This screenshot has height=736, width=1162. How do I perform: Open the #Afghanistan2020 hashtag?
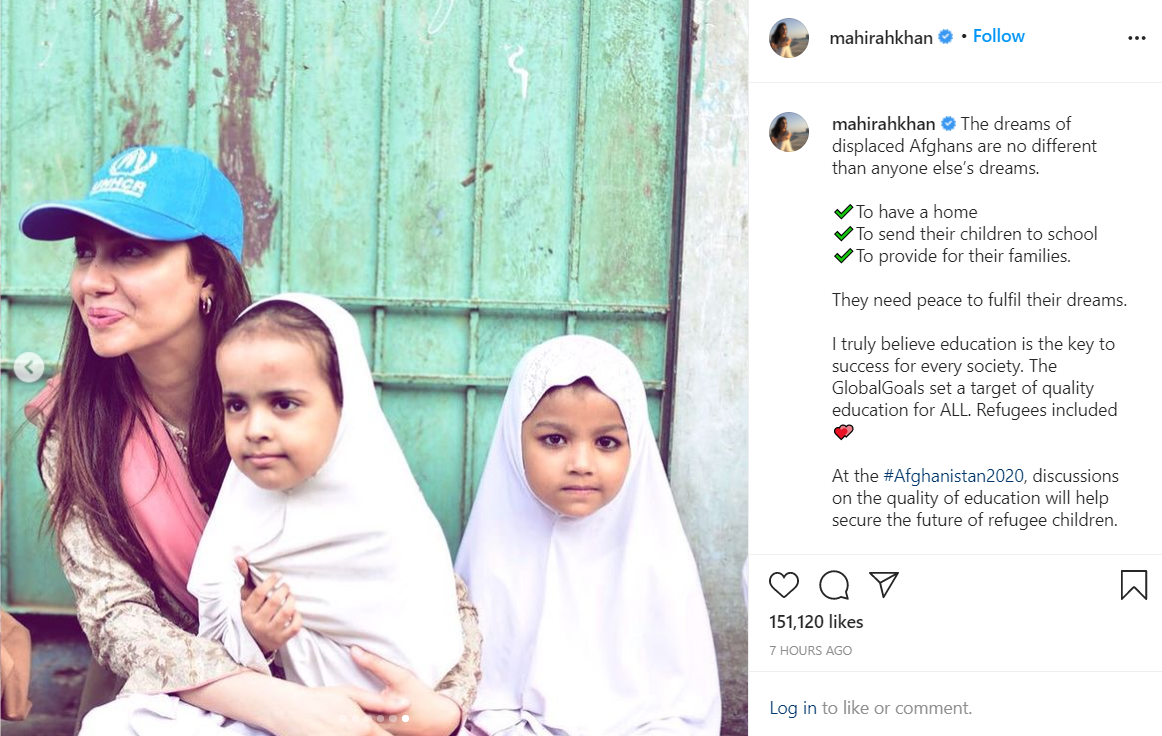[x=954, y=476]
